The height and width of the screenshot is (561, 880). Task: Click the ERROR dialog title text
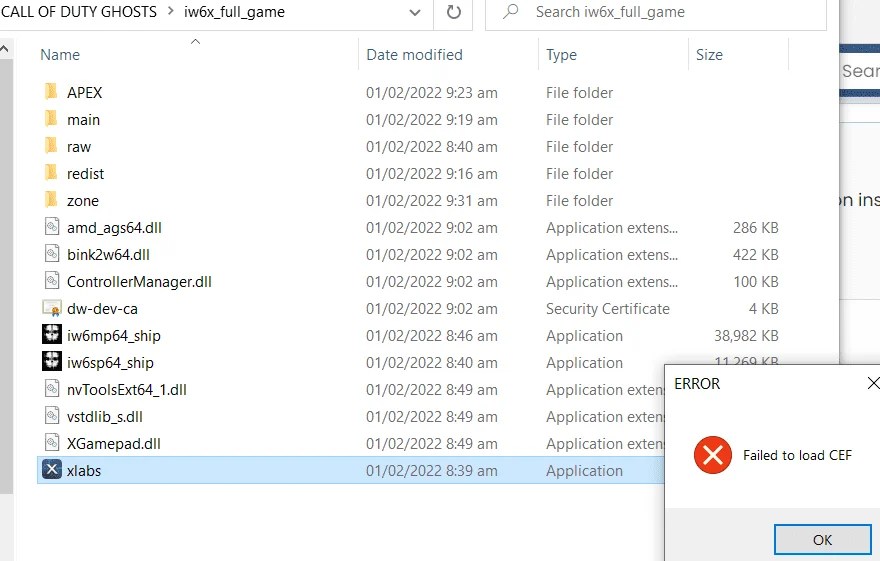696,384
